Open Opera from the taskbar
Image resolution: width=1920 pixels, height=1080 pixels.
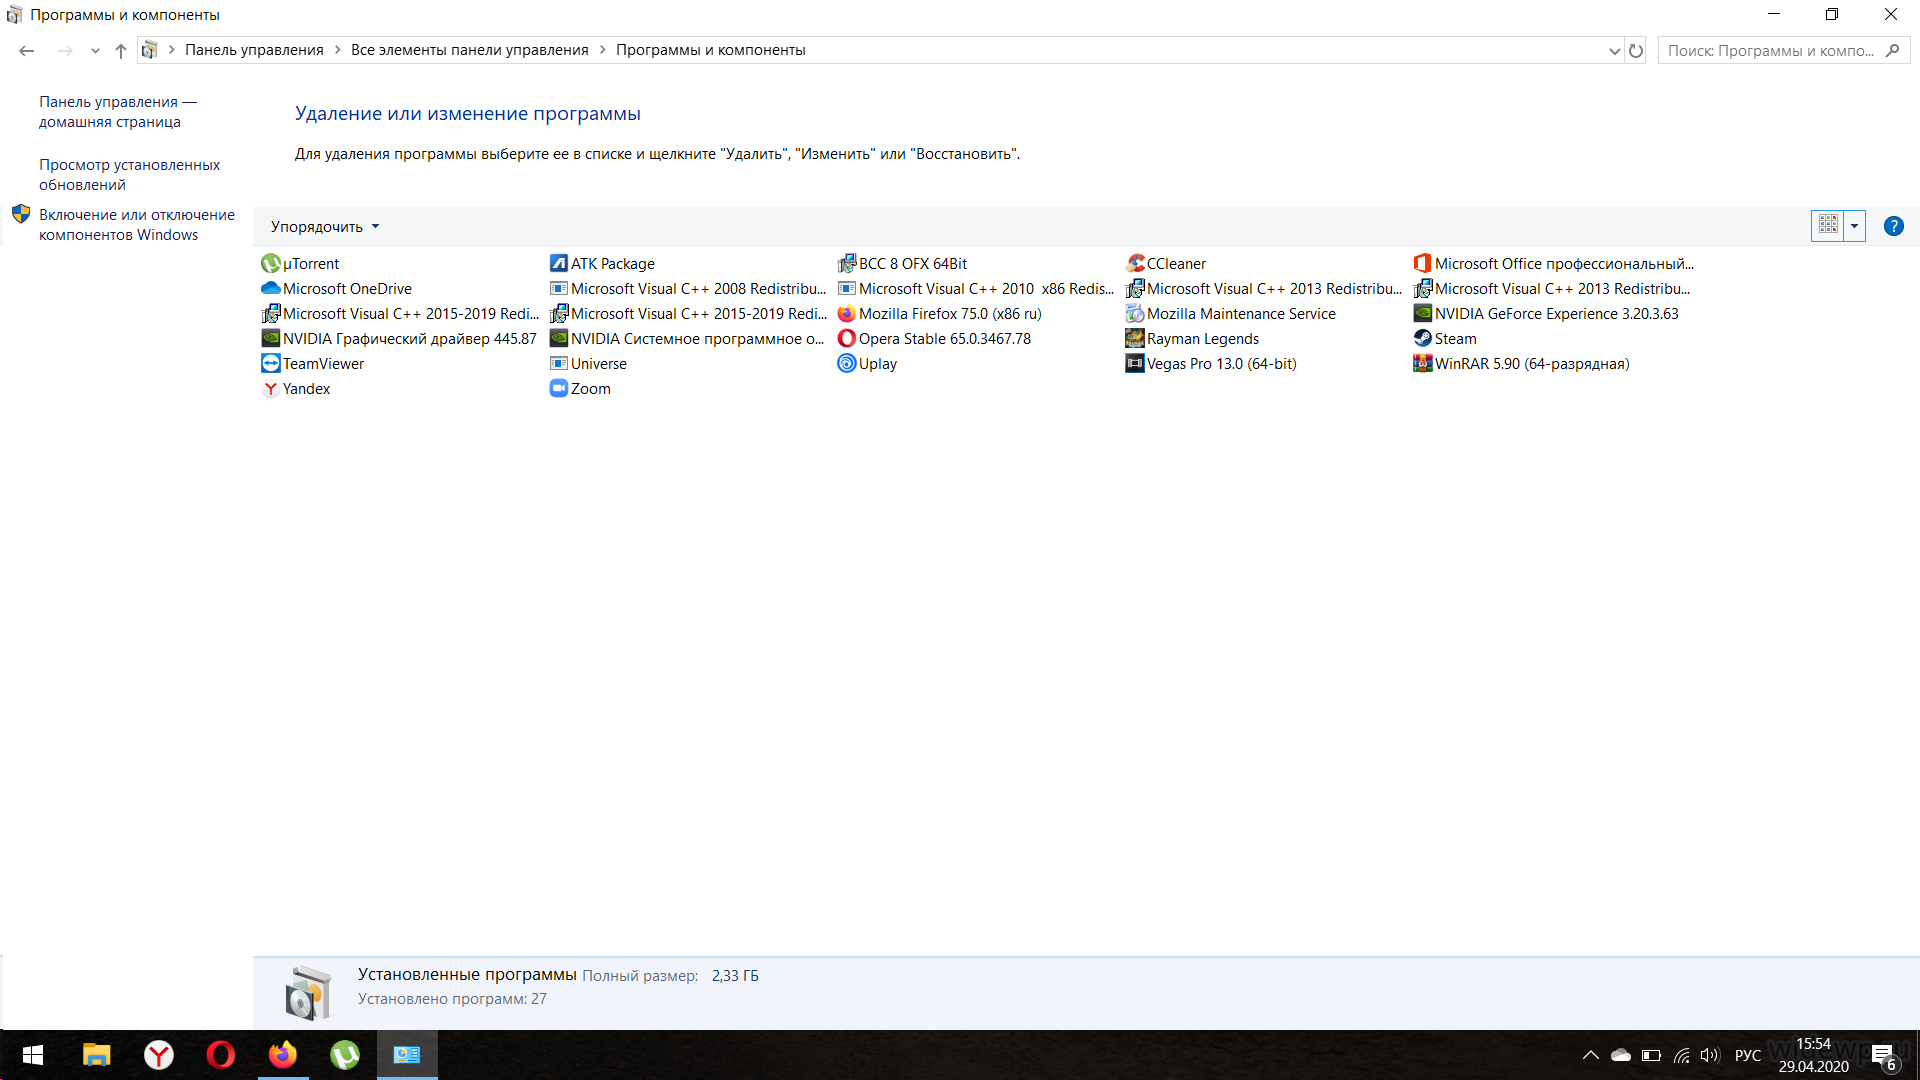click(221, 1055)
